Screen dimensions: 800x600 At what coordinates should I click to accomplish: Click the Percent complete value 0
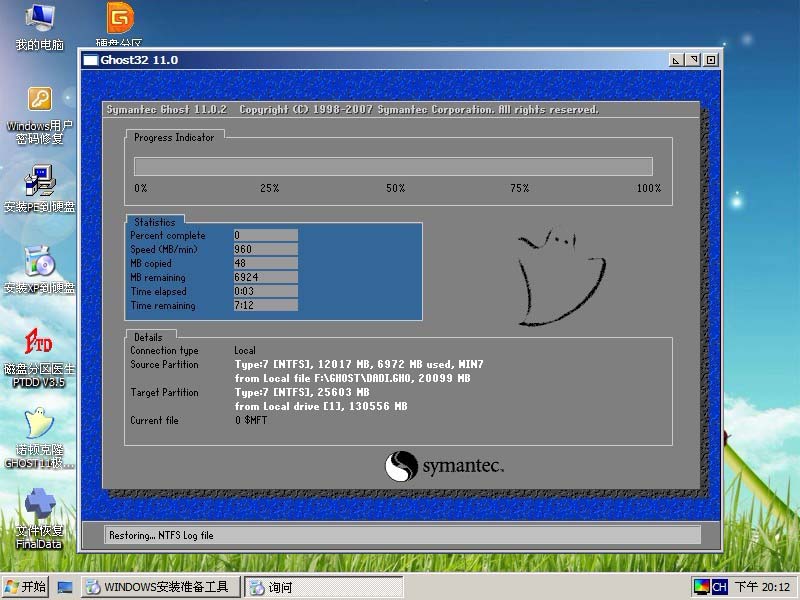point(266,235)
